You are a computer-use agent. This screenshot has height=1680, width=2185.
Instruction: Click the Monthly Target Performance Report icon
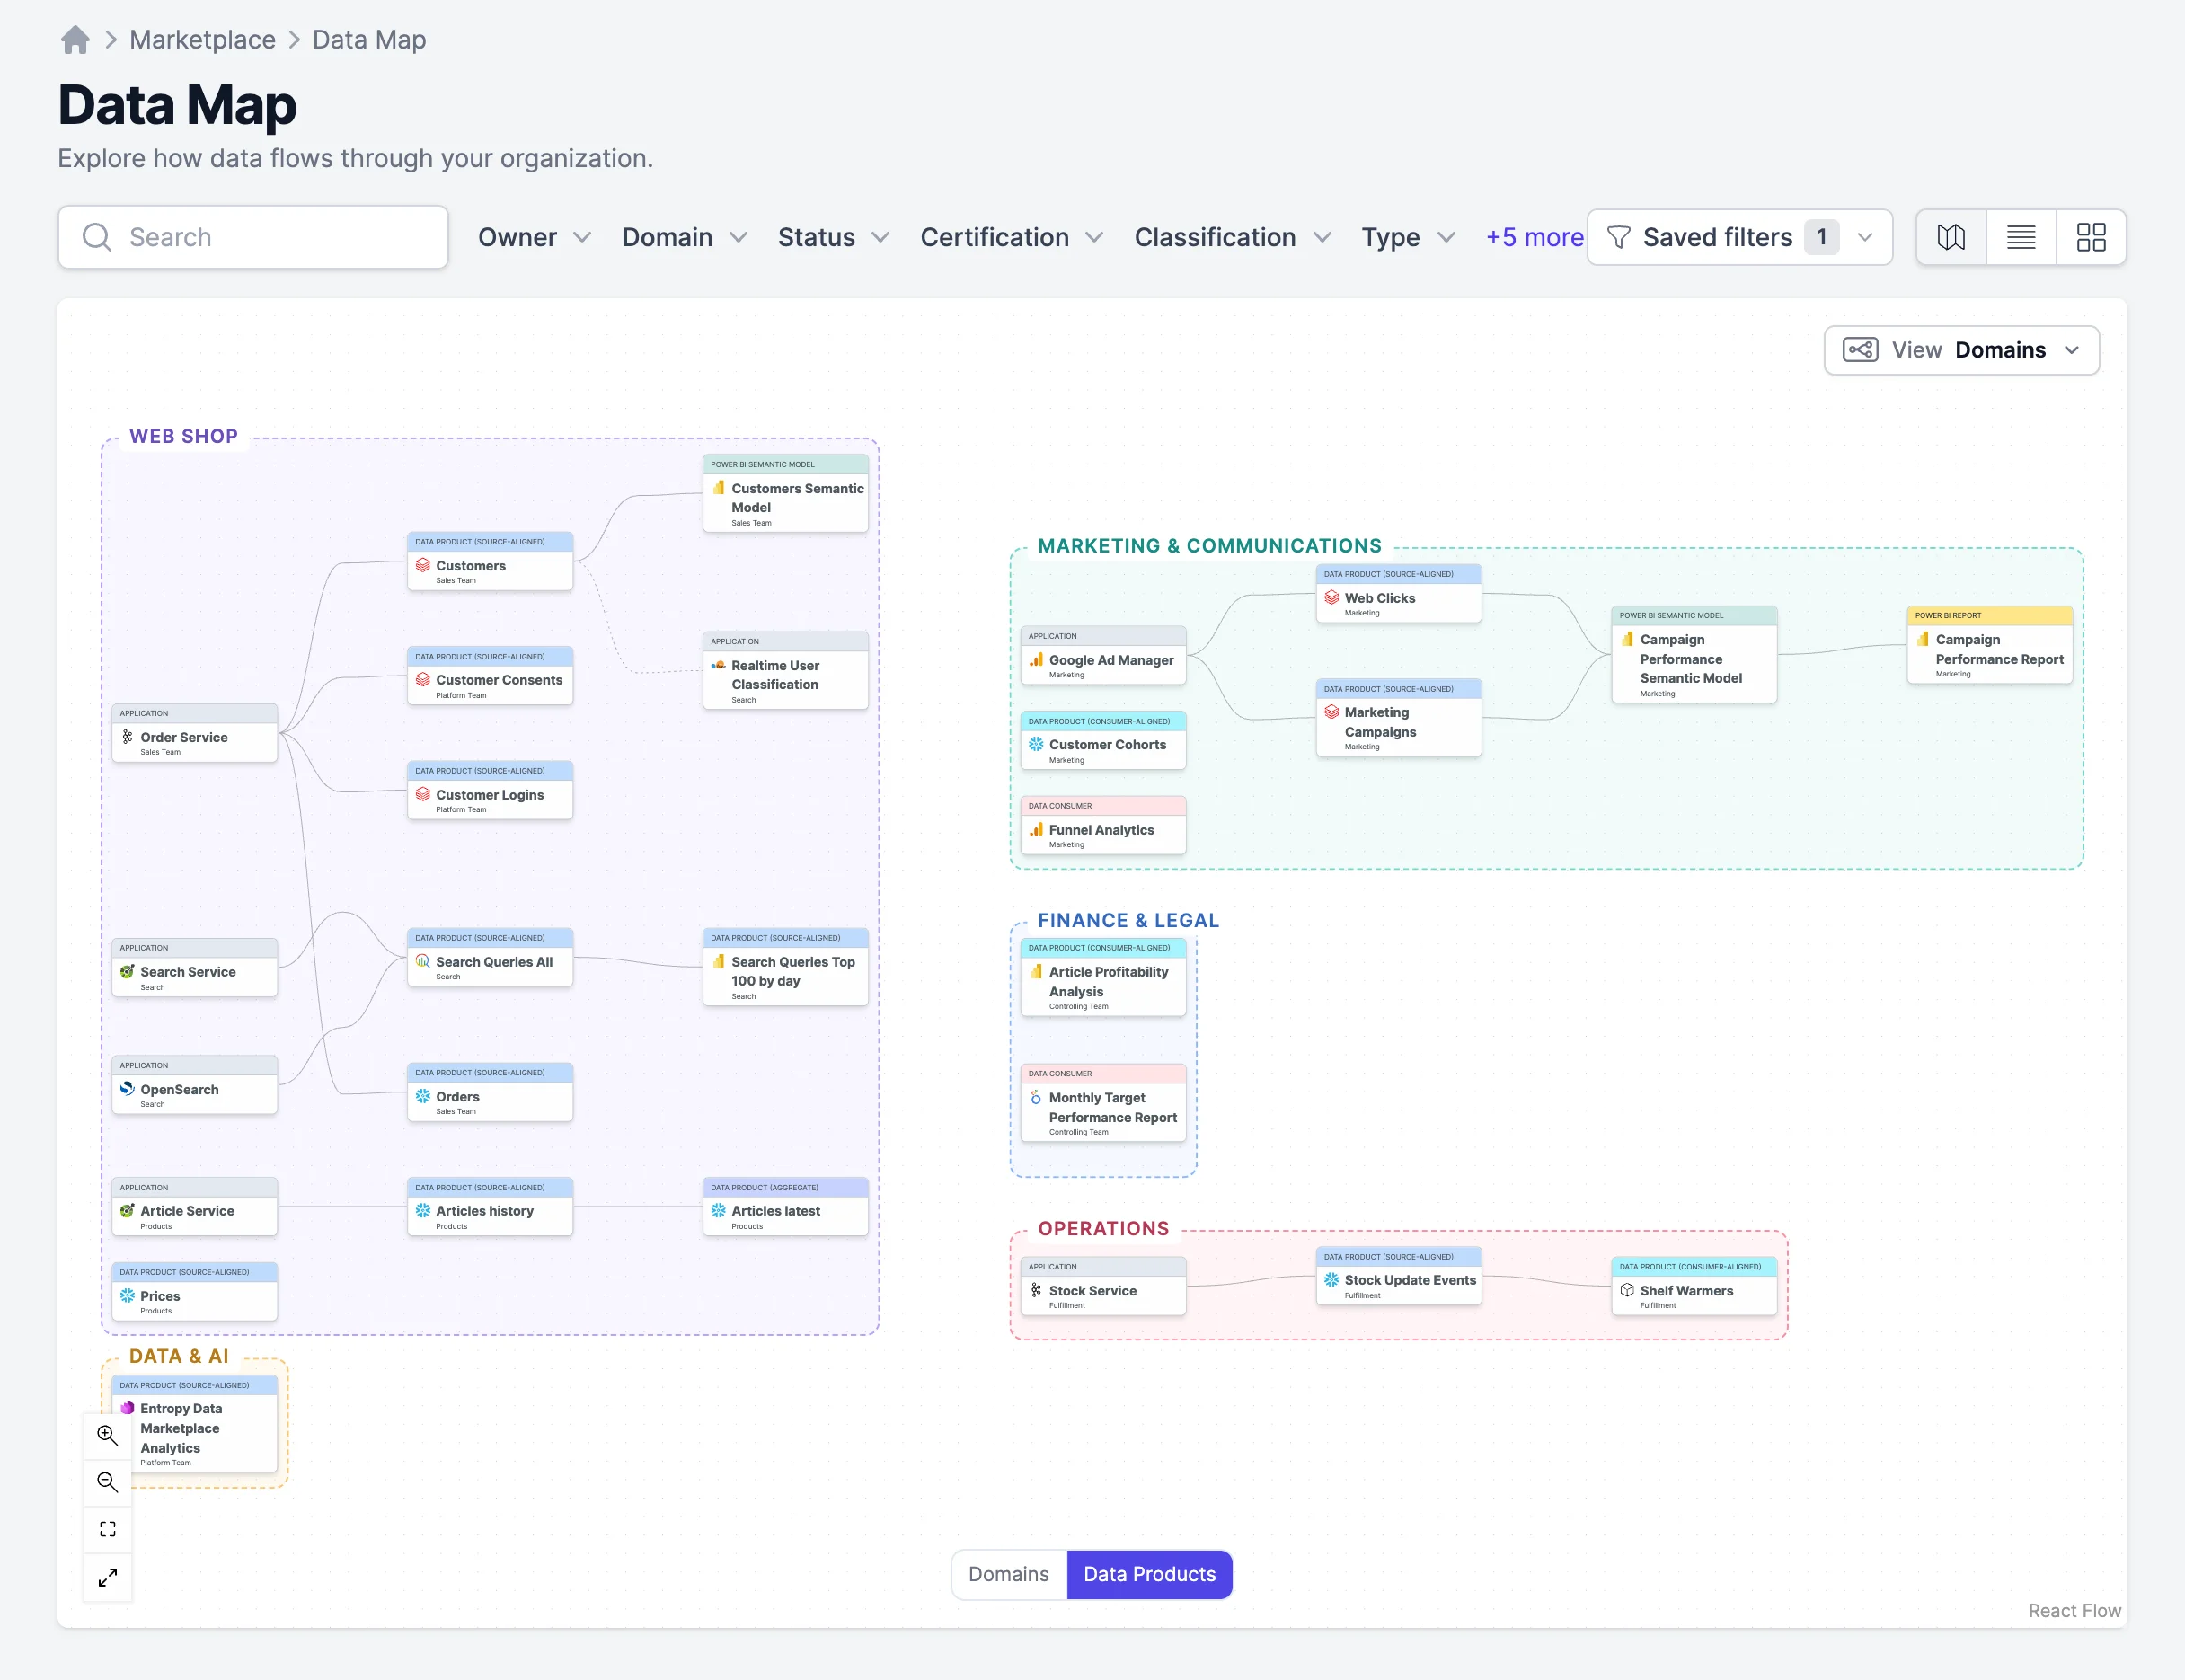[1036, 1097]
